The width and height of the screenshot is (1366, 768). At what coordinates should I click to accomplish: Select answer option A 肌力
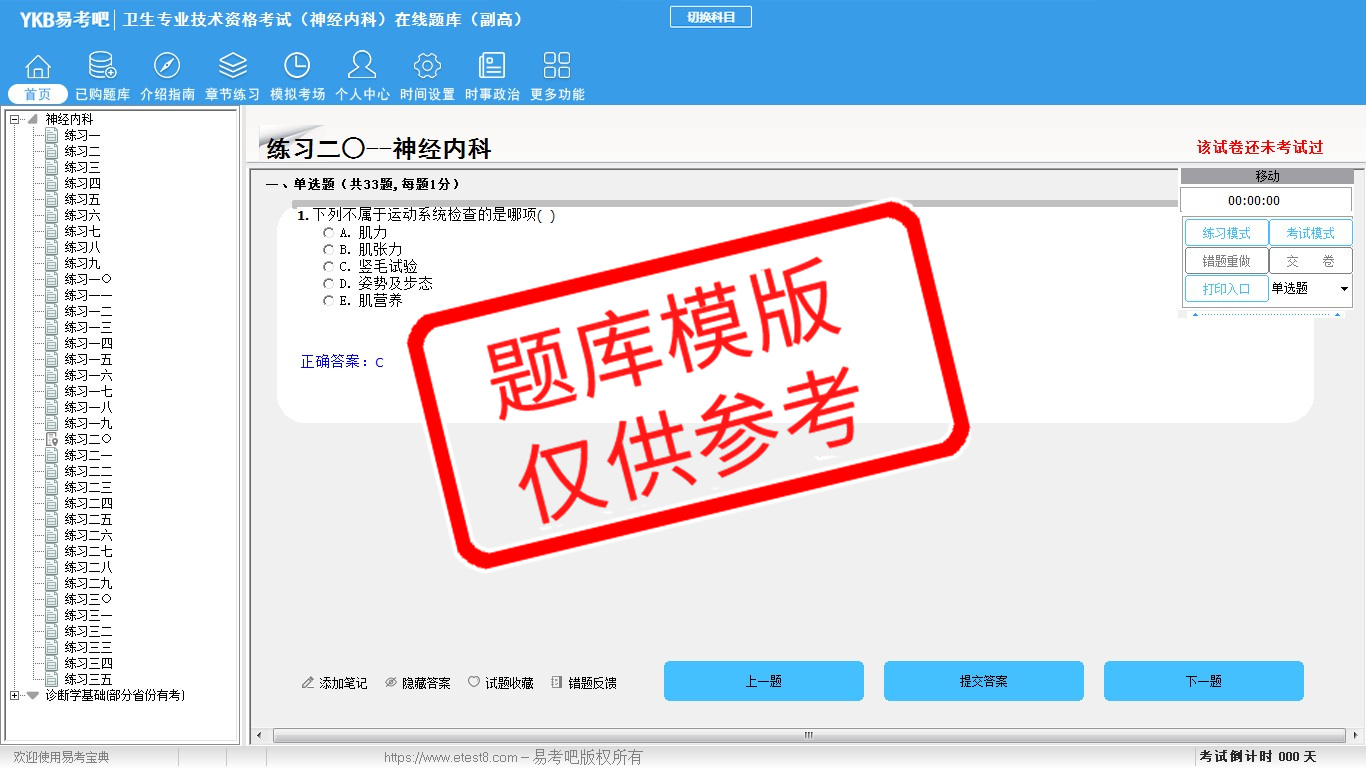[x=328, y=233]
